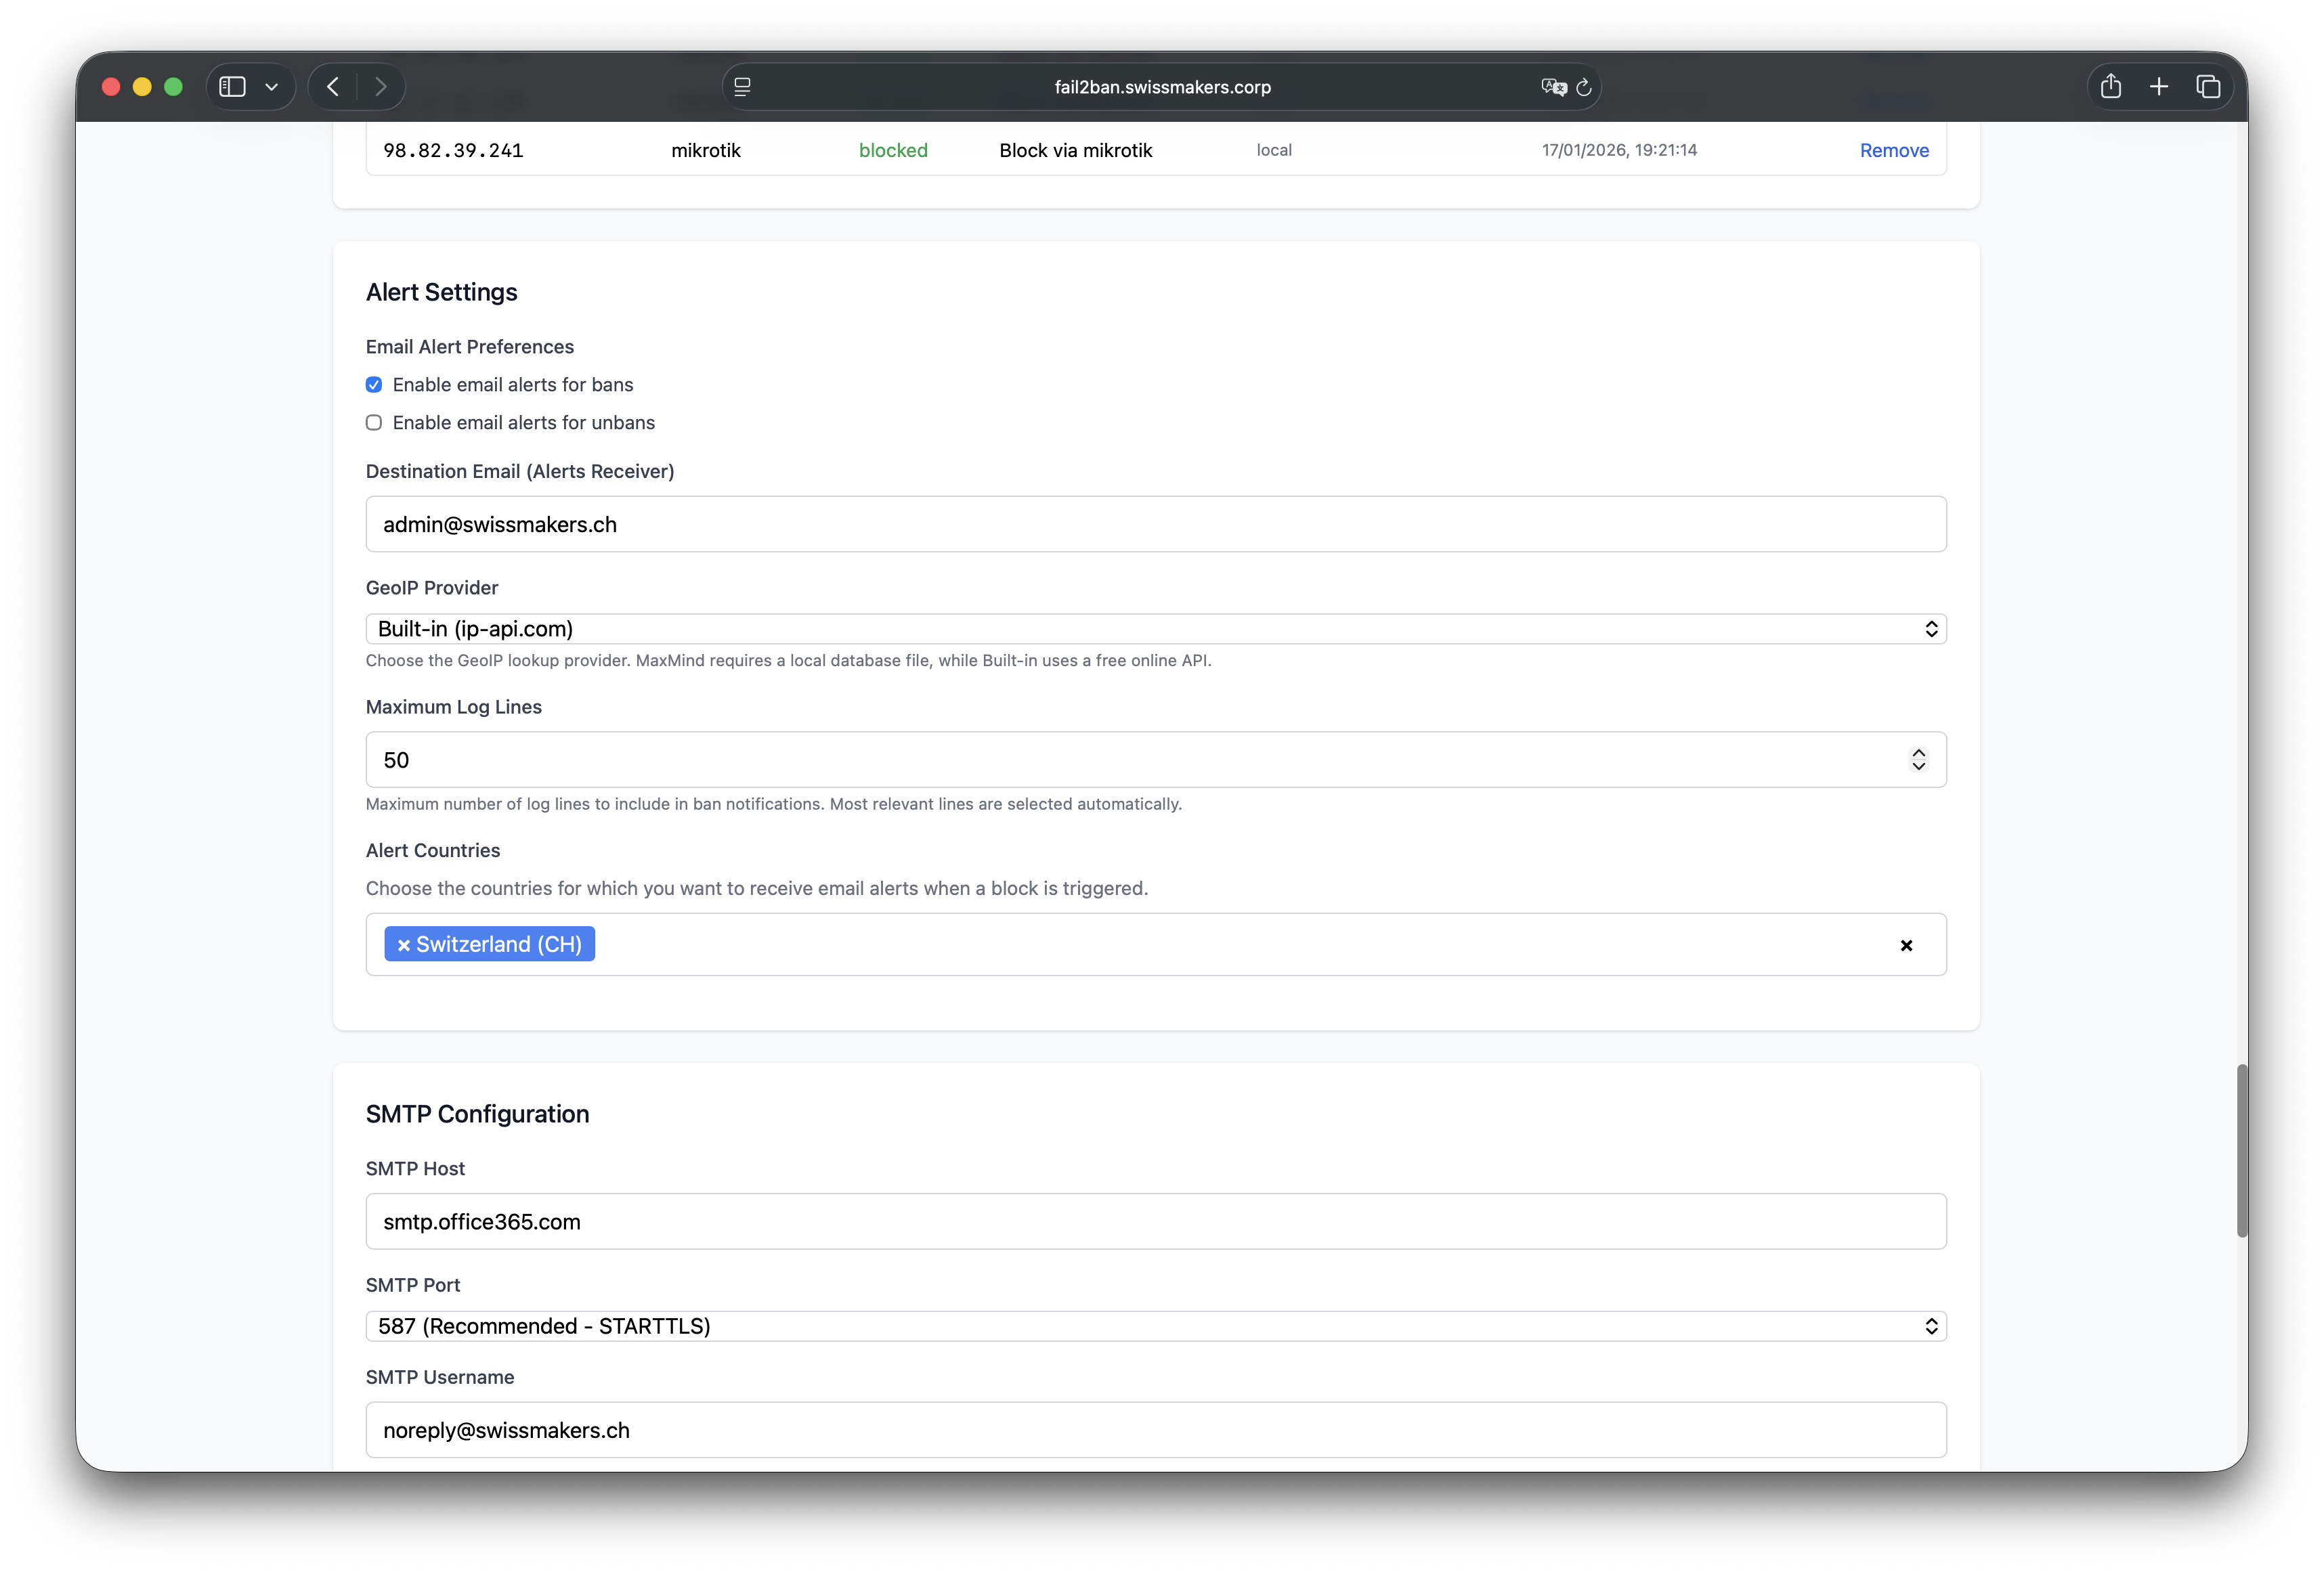
Task: Increase the Maximum Log Lines stepper value
Action: pyautogui.click(x=1918, y=753)
